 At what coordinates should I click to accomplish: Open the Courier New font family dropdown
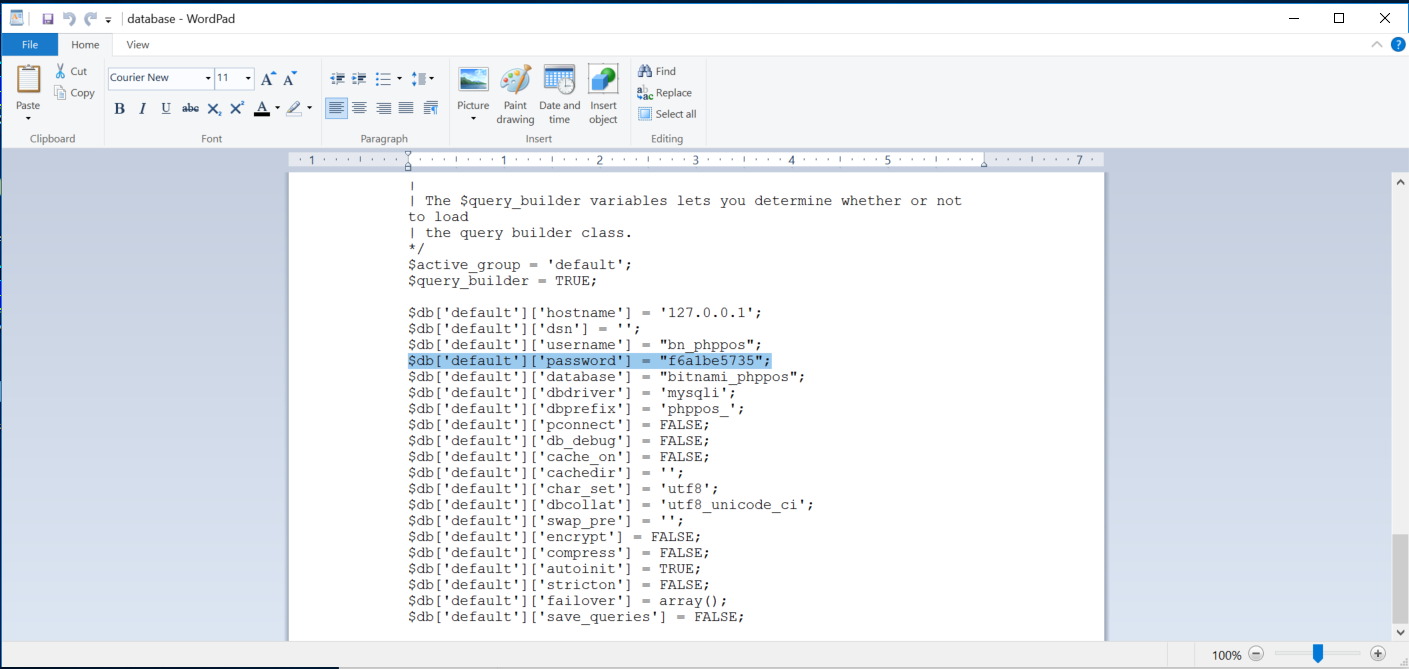(x=208, y=77)
